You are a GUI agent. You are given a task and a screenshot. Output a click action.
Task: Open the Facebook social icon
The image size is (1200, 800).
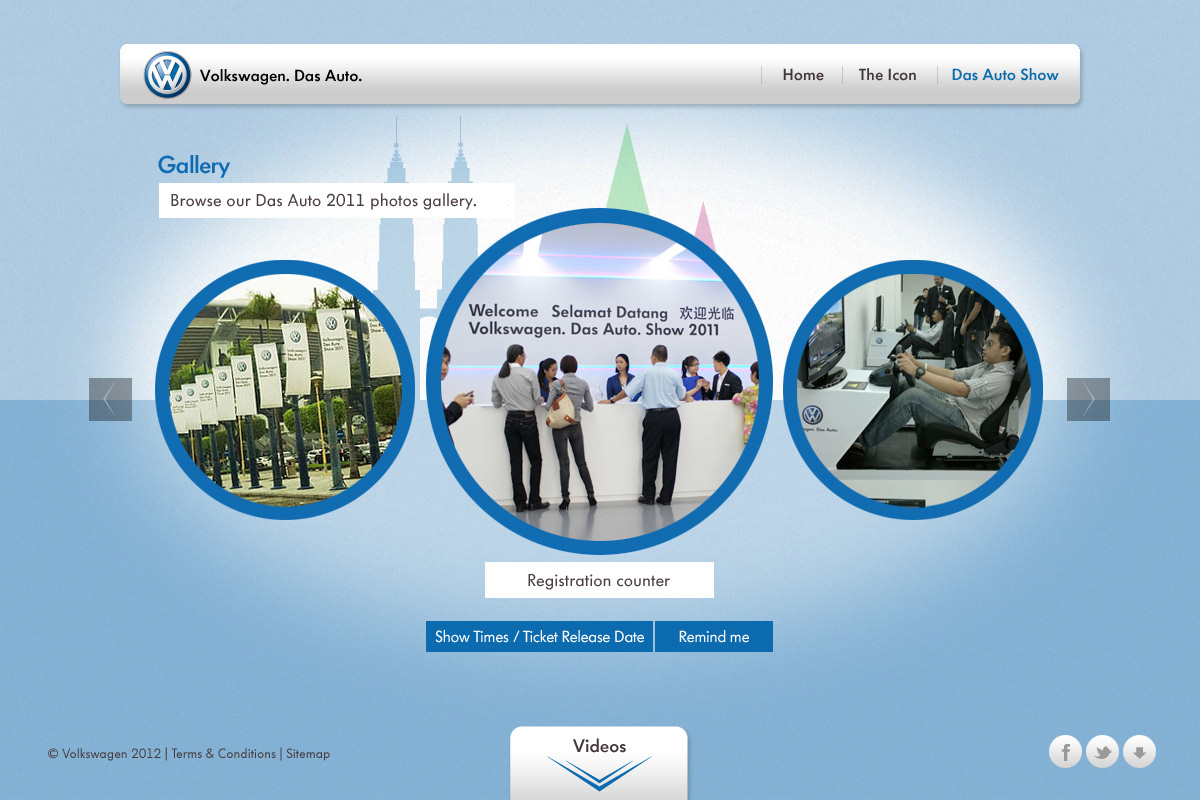pos(1065,751)
